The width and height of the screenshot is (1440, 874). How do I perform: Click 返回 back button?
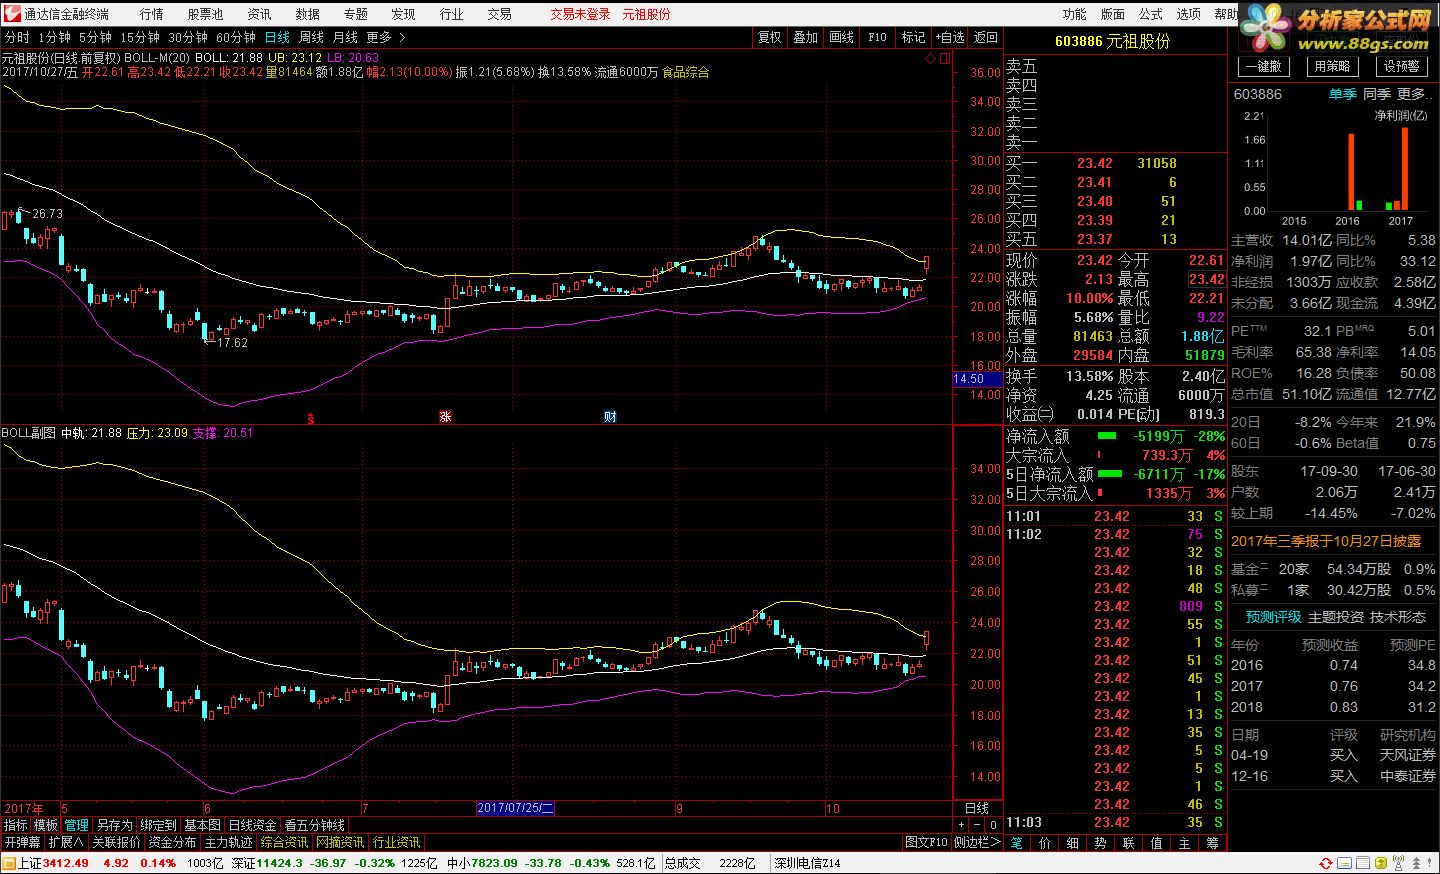pyautogui.click(x=986, y=37)
